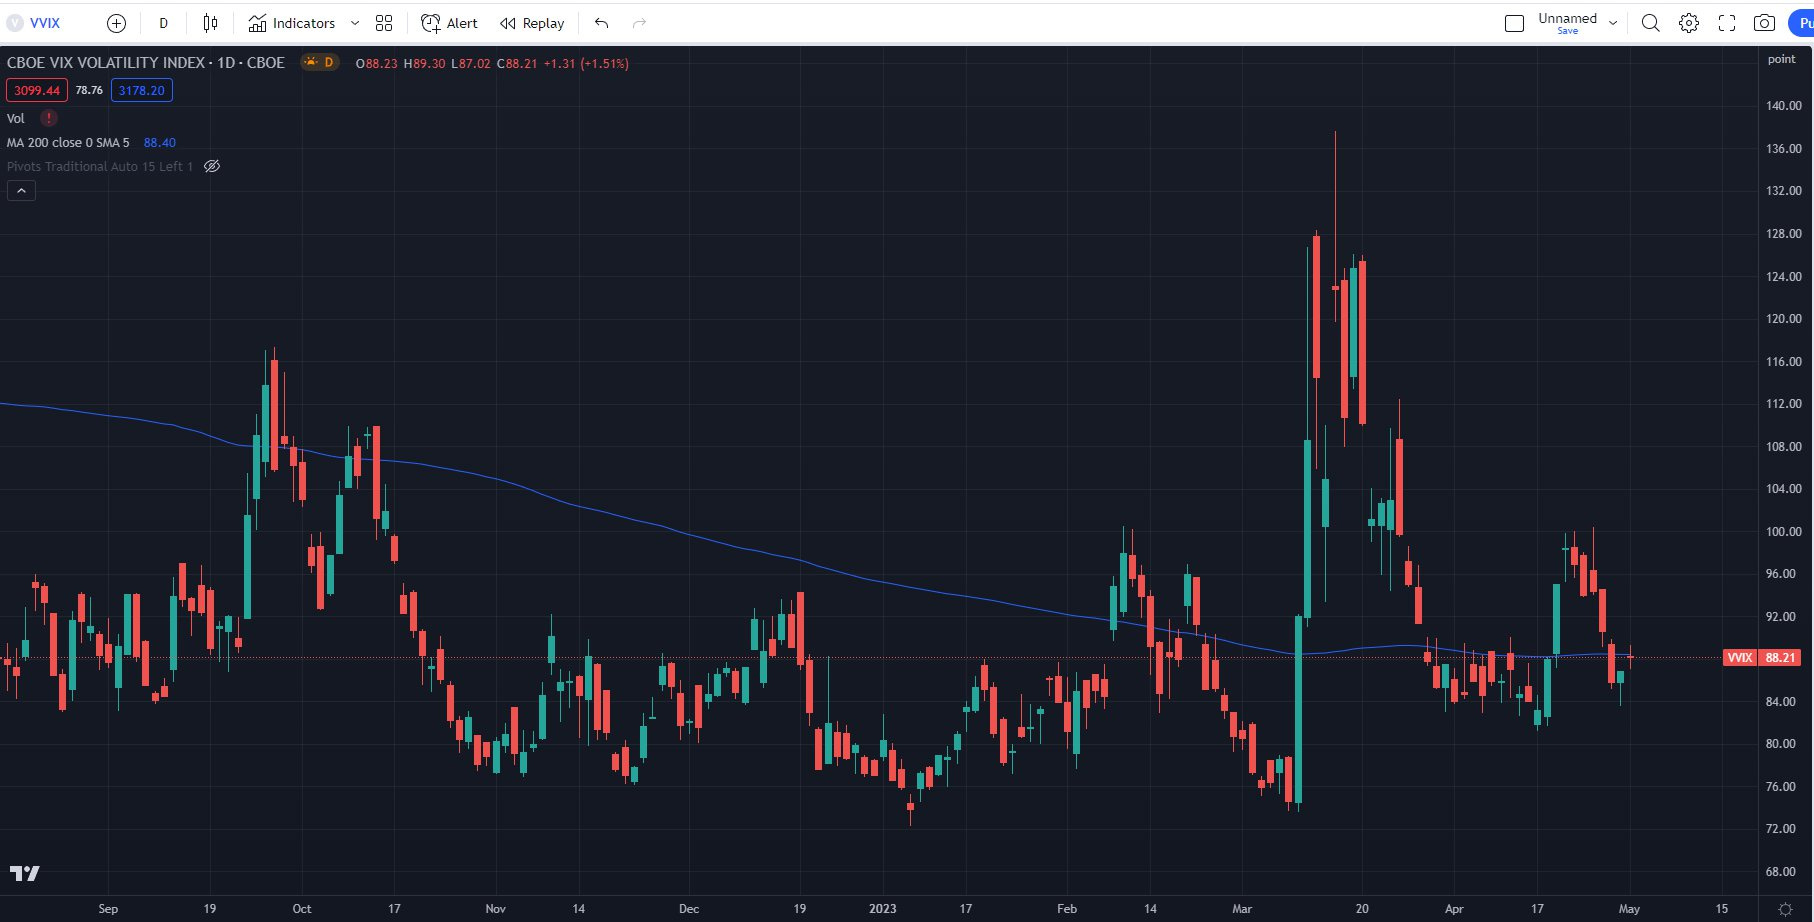Click the May label on time axis
The image size is (1814, 922).
click(1629, 909)
